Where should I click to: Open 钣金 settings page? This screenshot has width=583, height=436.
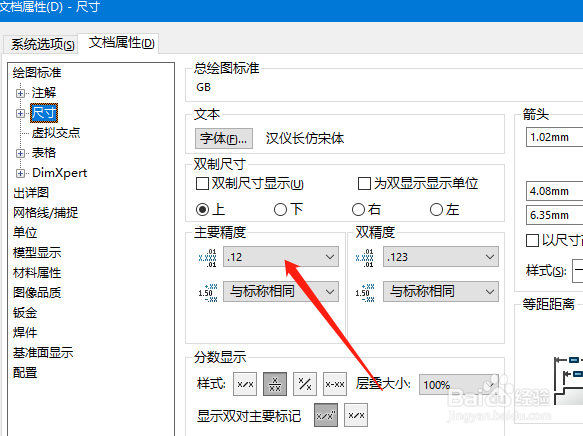point(25,313)
